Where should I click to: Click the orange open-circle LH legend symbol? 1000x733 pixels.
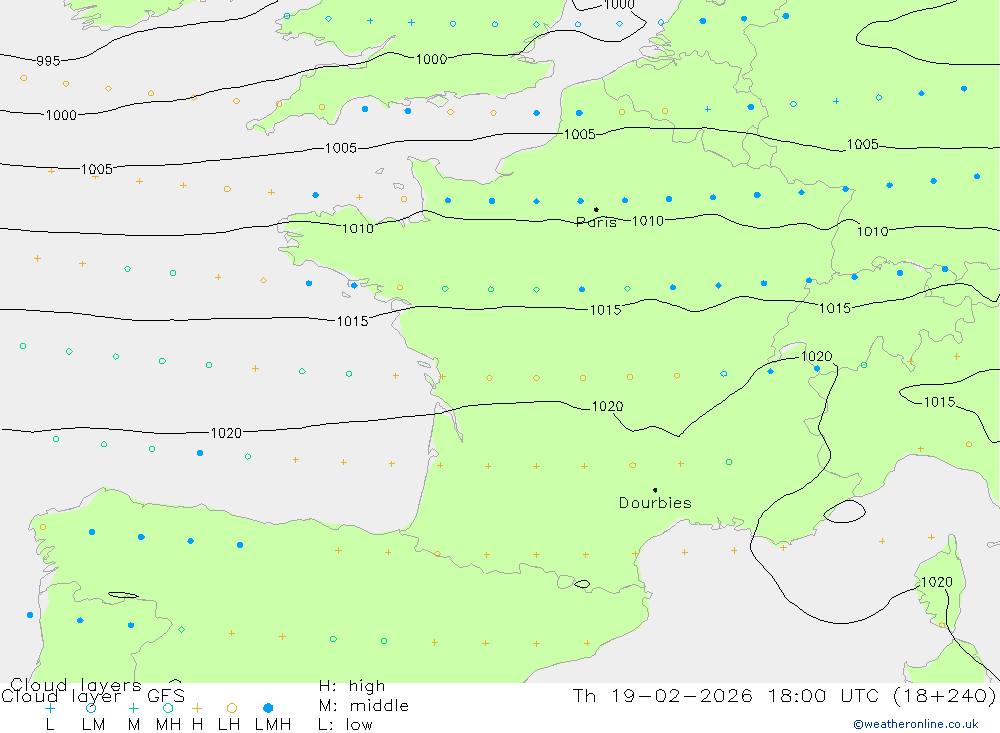pos(232,708)
